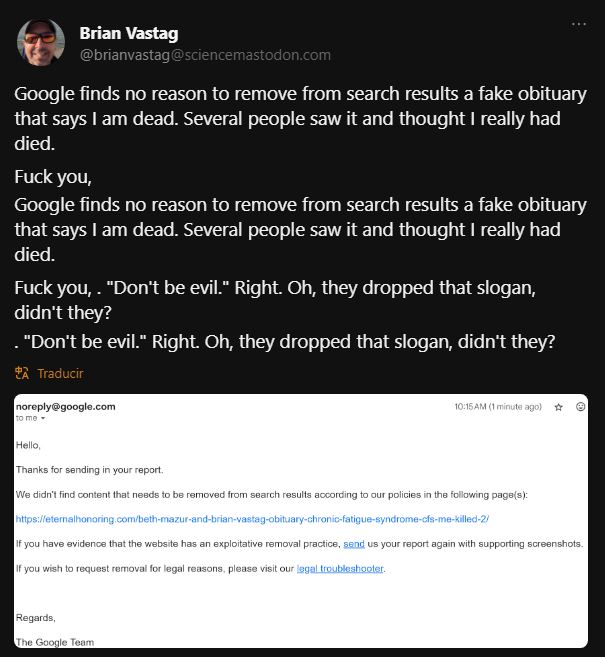Open the @brianvastag@sciencemastodon.com handle
The height and width of the screenshot is (657, 605).
tap(205, 55)
